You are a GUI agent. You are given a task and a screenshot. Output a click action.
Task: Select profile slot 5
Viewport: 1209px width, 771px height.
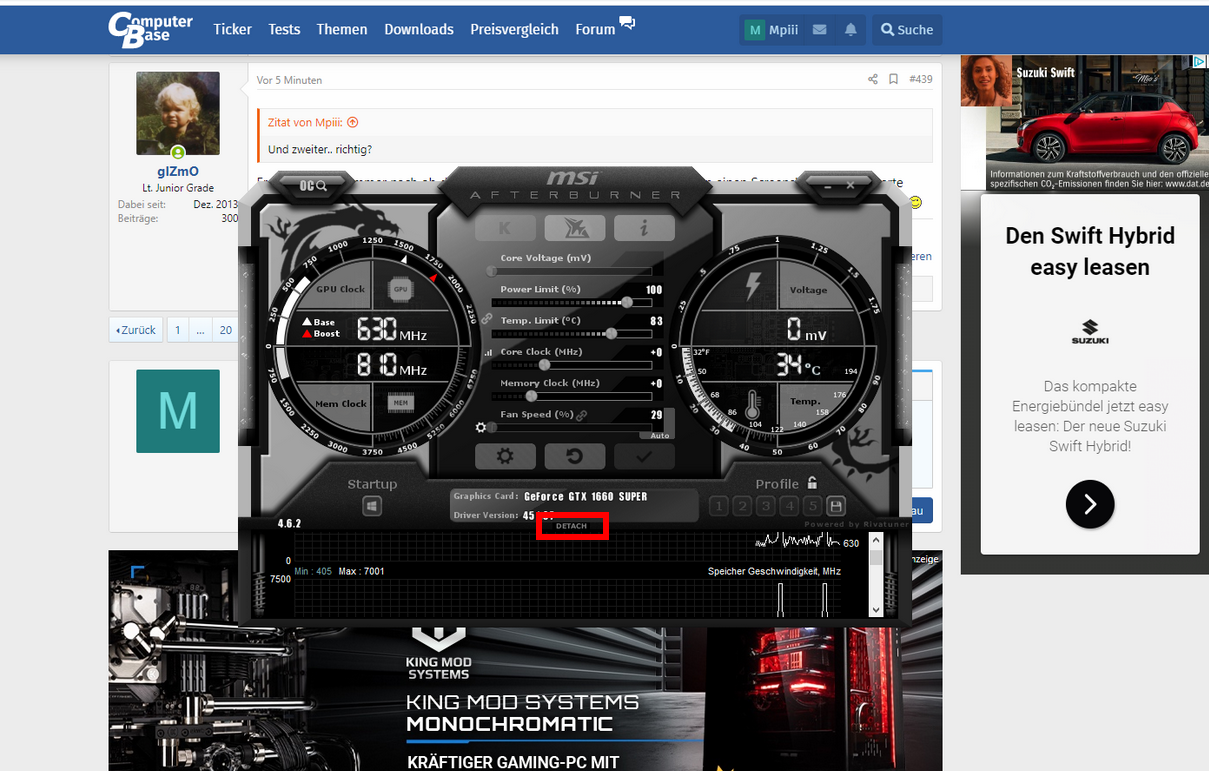pos(813,507)
